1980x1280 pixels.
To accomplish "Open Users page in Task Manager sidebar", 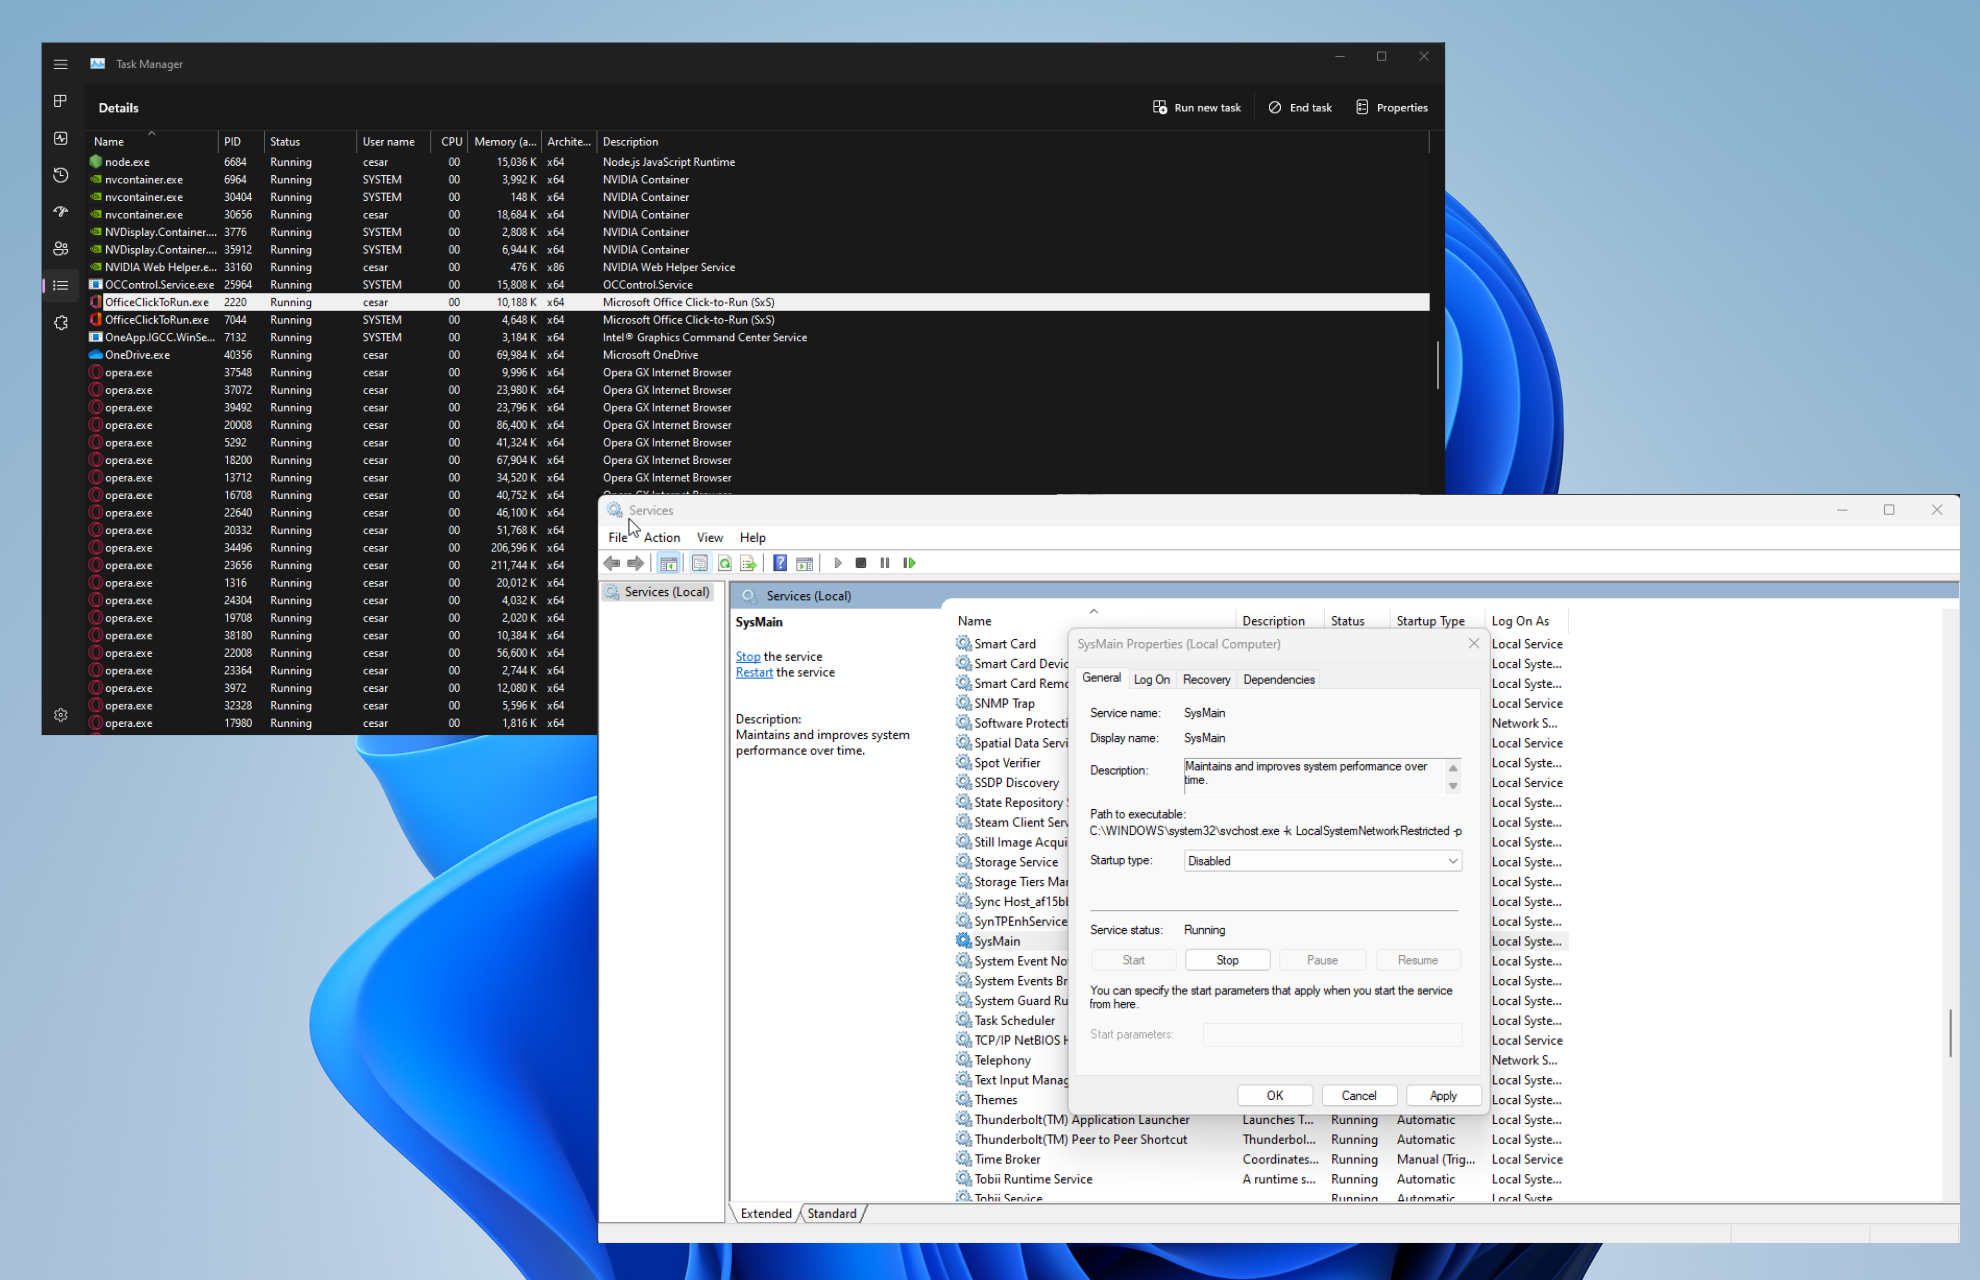I will coord(61,249).
